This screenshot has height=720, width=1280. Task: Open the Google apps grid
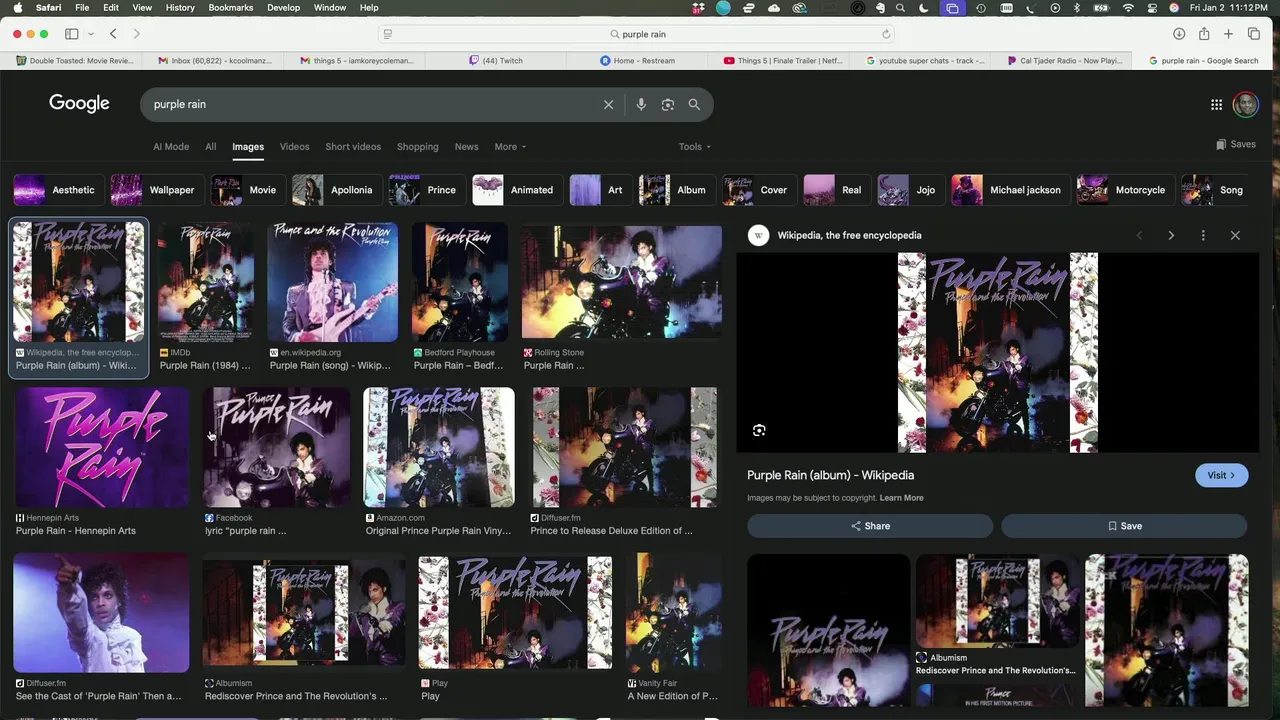click(1216, 104)
